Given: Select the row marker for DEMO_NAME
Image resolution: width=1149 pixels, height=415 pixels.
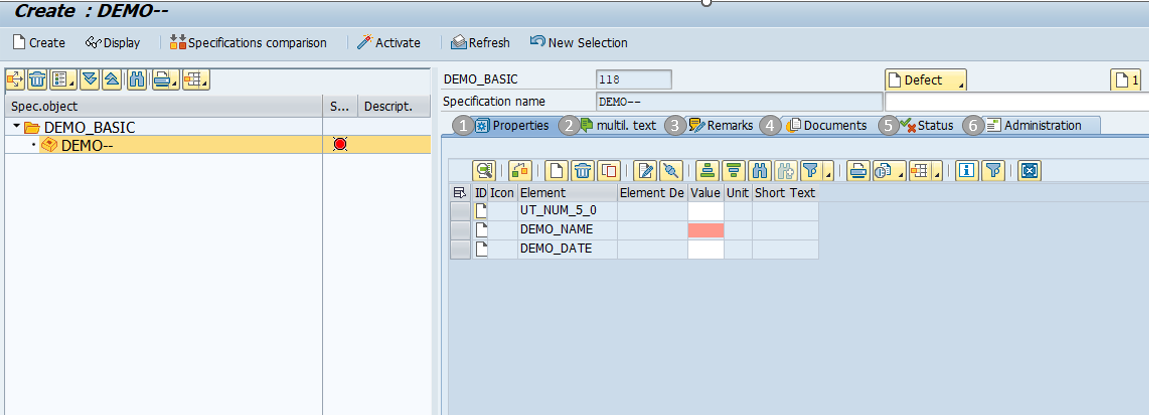Looking at the screenshot, I should pyautogui.click(x=459, y=230).
